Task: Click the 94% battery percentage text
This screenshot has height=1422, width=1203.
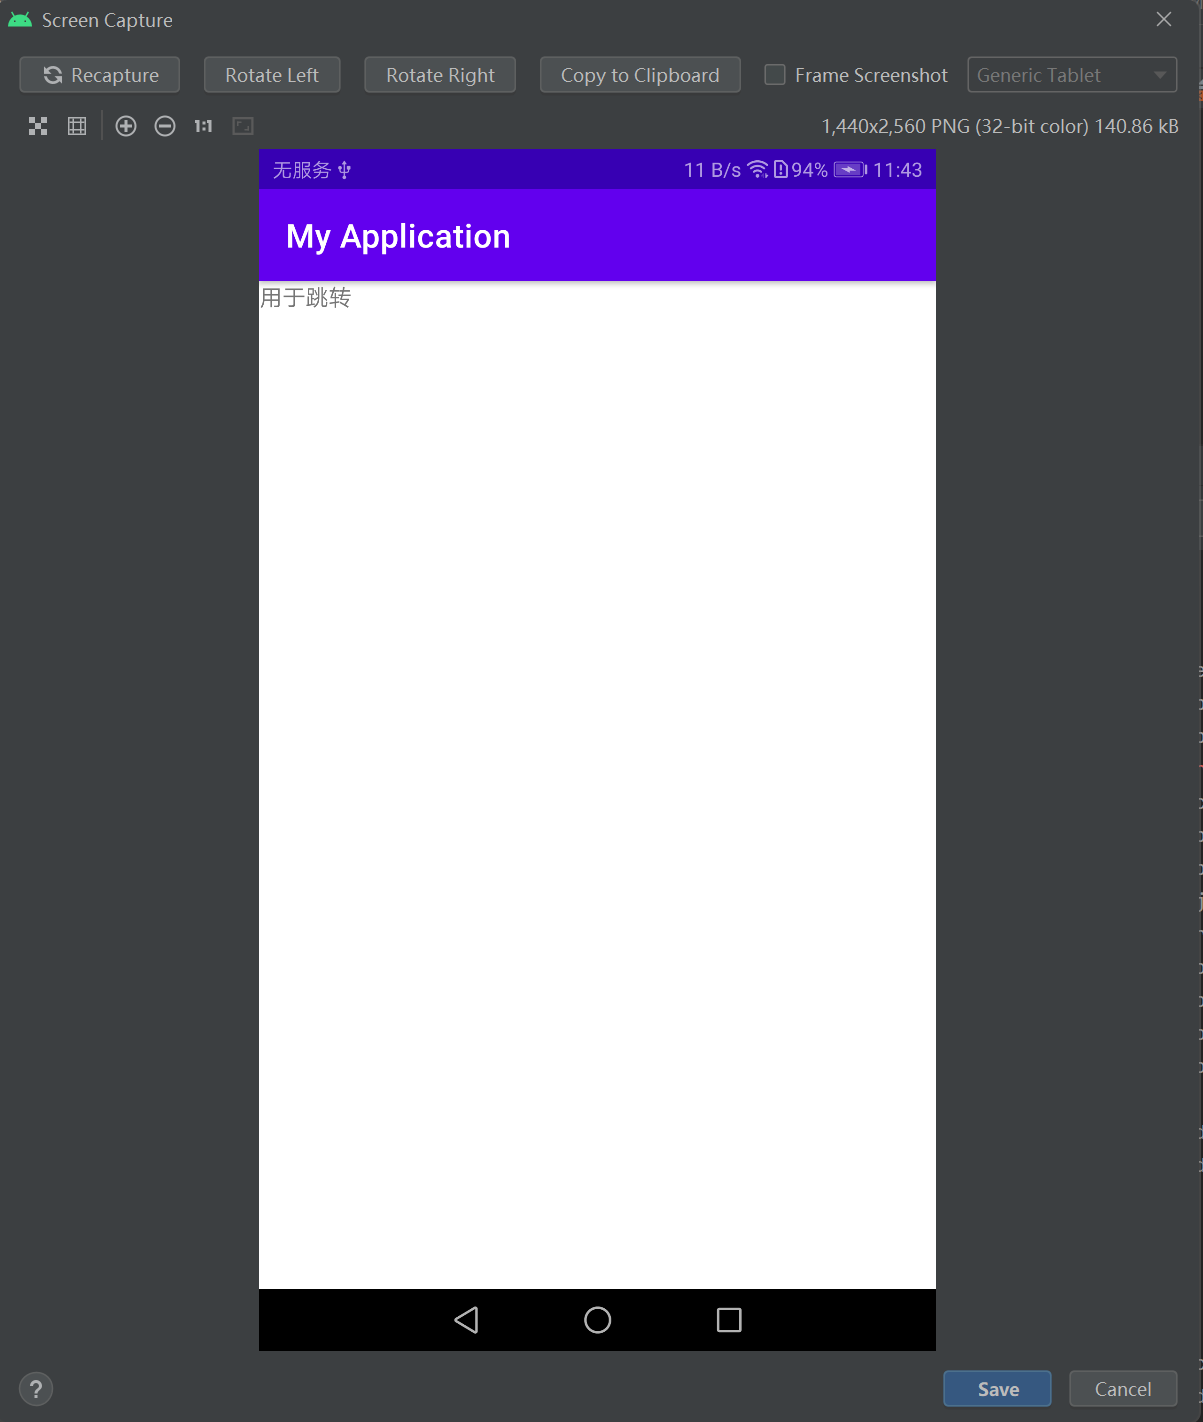Action: [810, 170]
